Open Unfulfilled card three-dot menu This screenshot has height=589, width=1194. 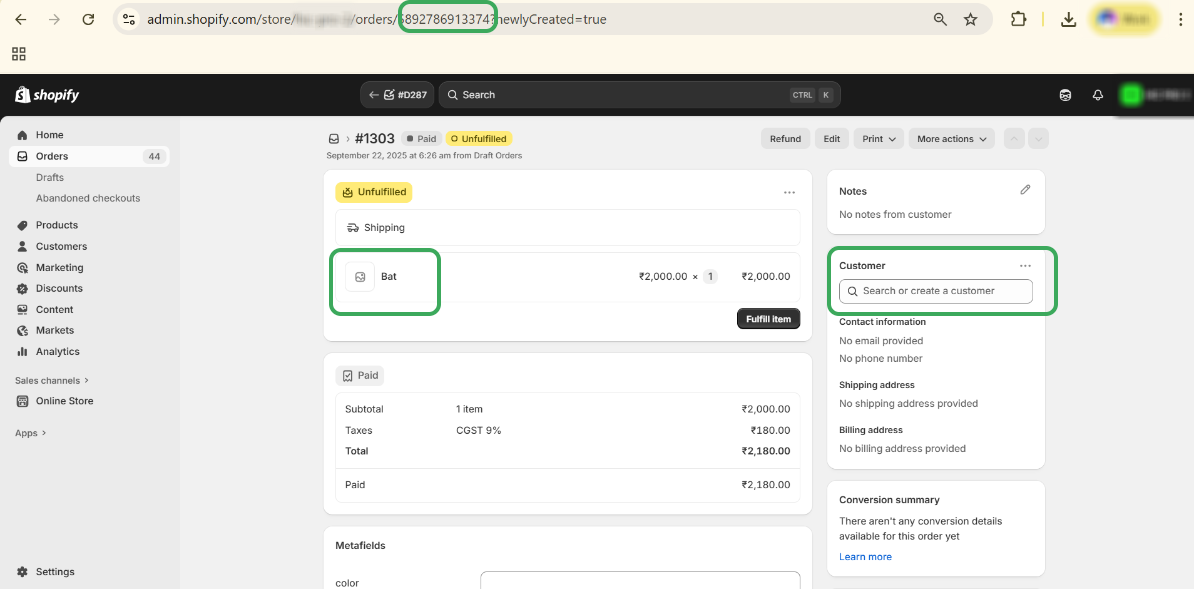click(790, 193)
